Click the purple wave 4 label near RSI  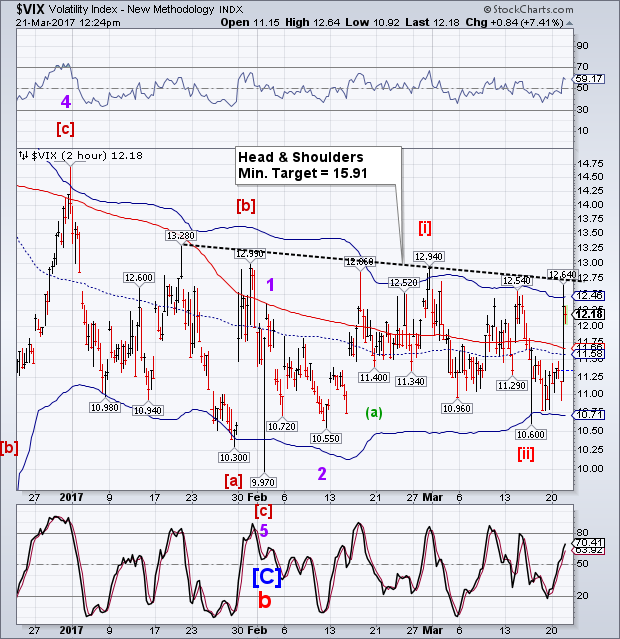point(64,102)
